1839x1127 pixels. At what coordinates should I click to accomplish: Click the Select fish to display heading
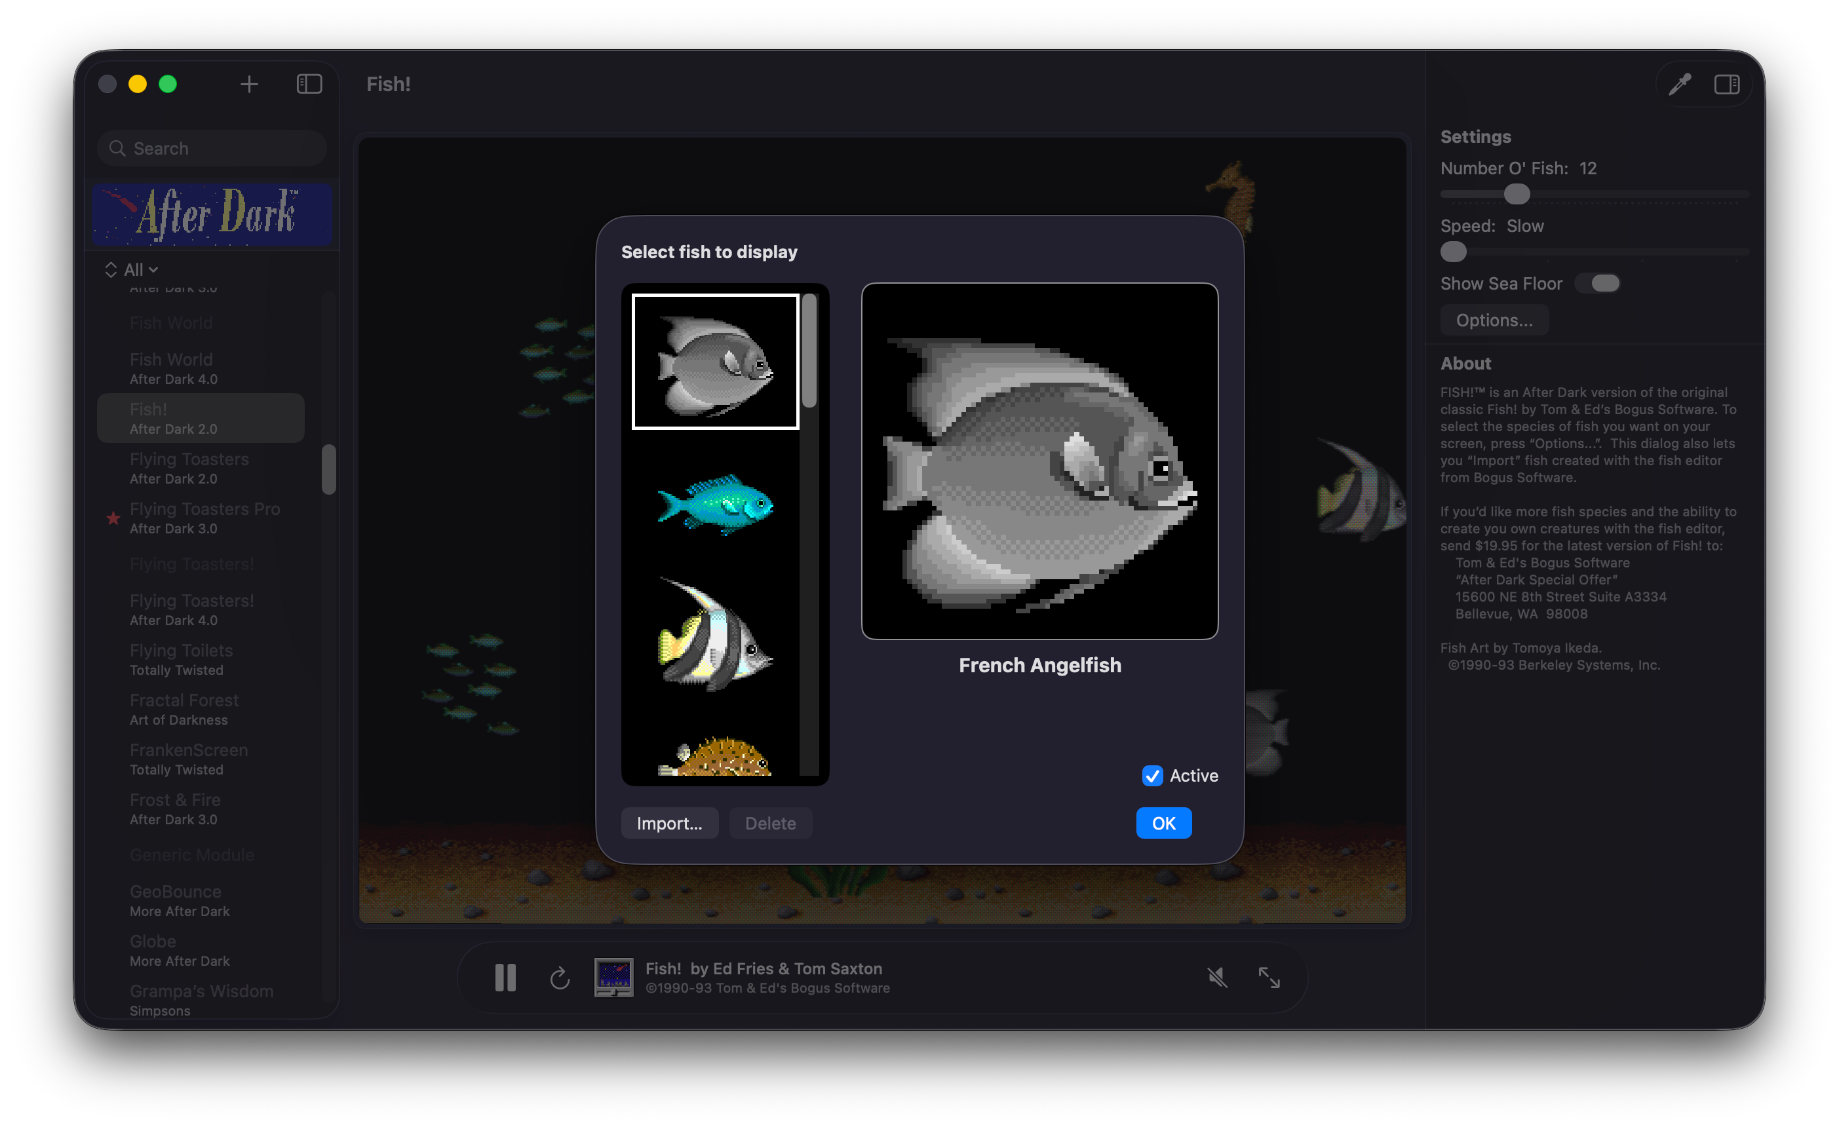tap(709, 252)
